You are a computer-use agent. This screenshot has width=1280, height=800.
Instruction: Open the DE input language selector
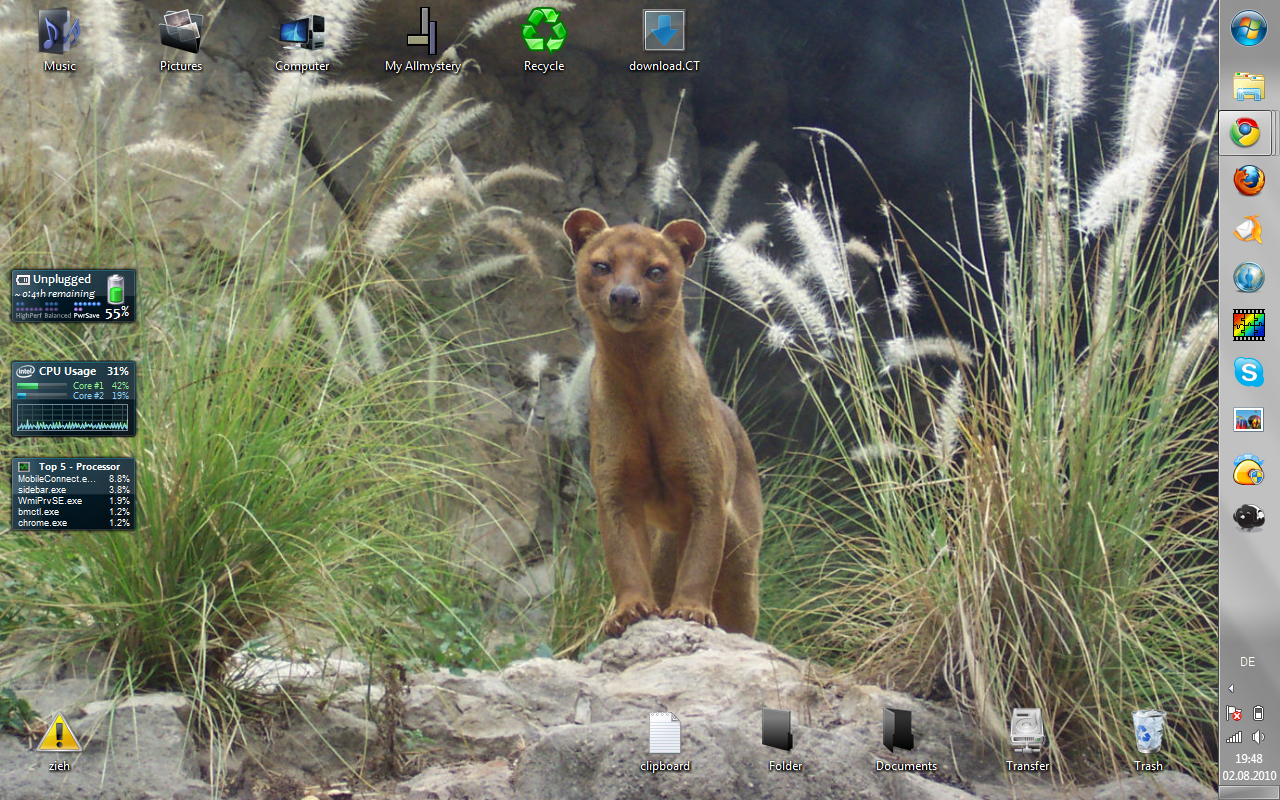tap(1248, 662)
